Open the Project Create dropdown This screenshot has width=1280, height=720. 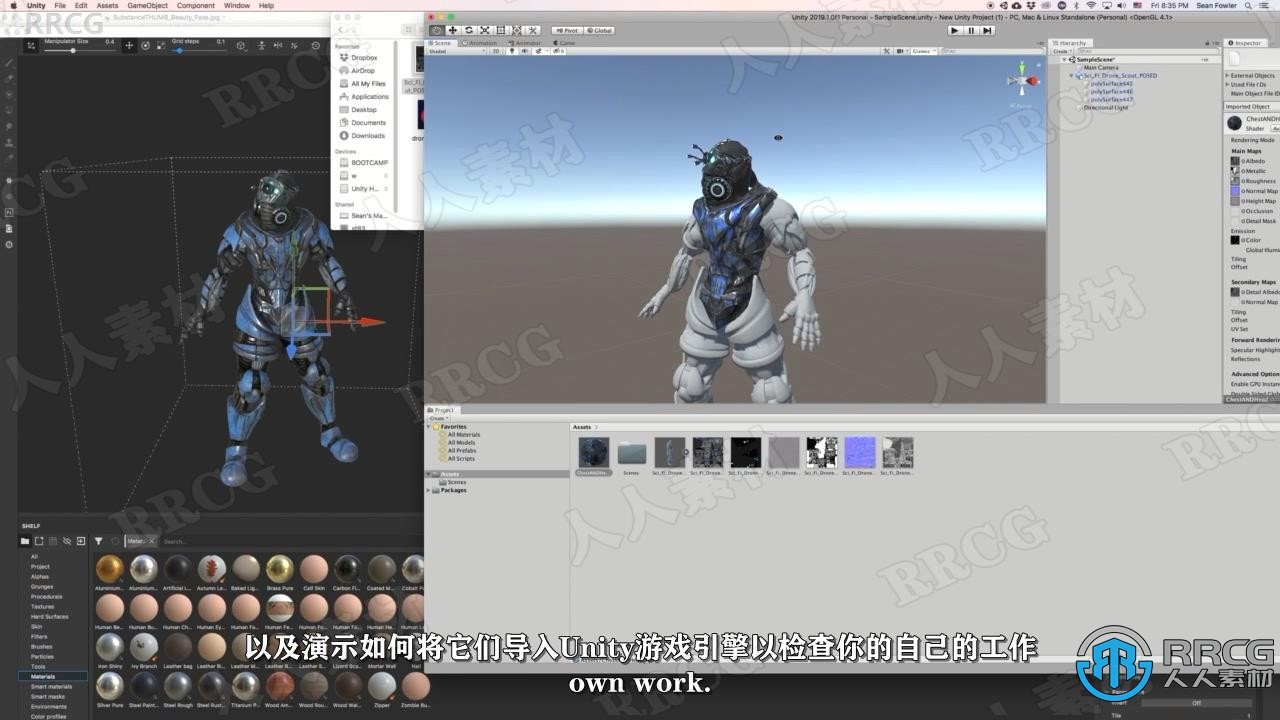pyautogui.click(x=437, y=418)
